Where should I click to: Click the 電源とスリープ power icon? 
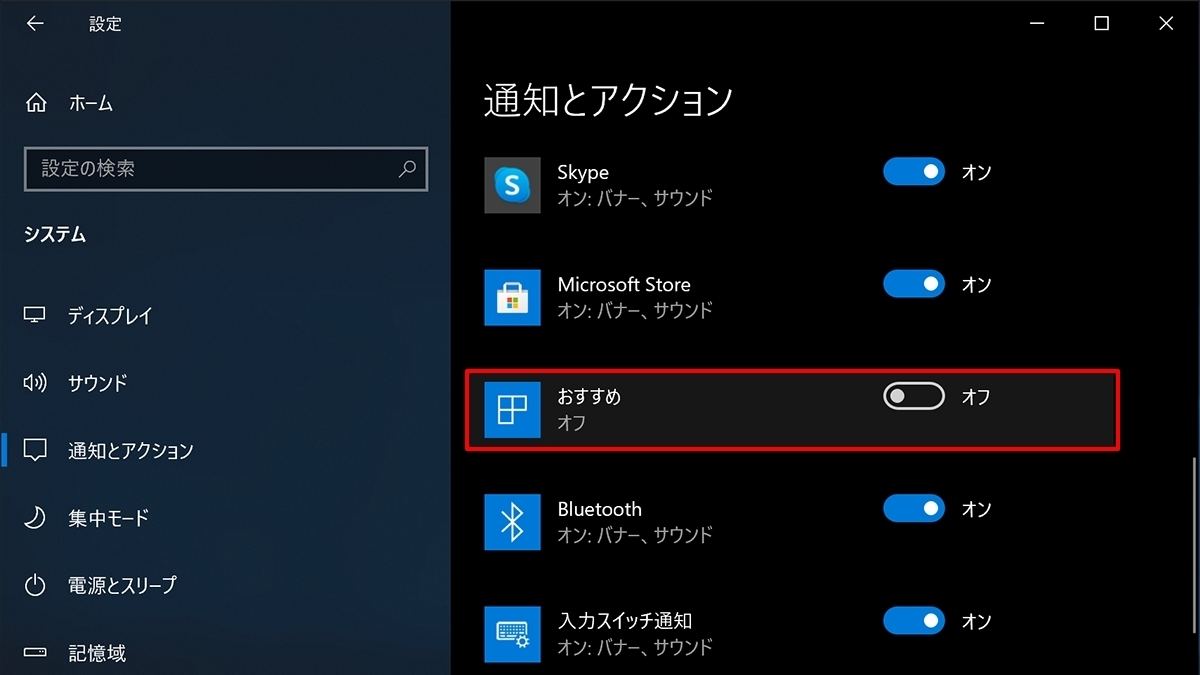coord(35,585)
